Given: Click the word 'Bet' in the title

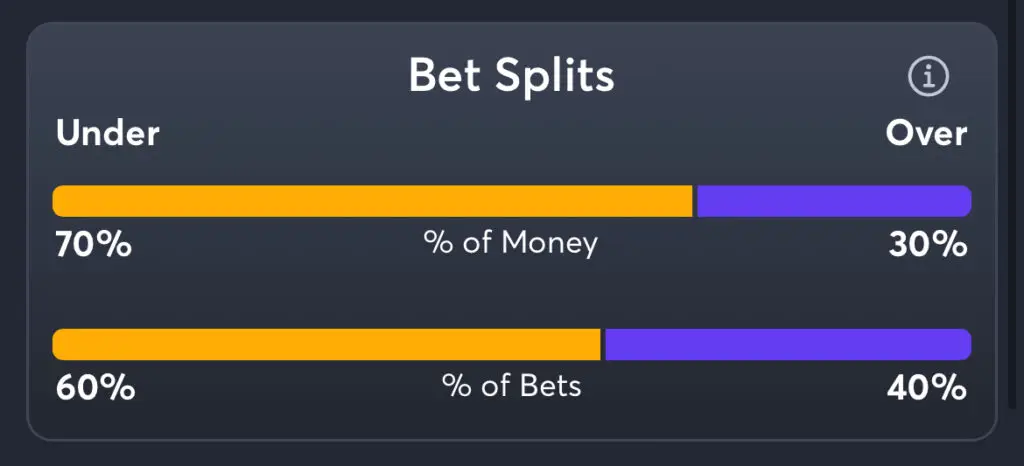Looking at the screenshot, I should 445,76.
